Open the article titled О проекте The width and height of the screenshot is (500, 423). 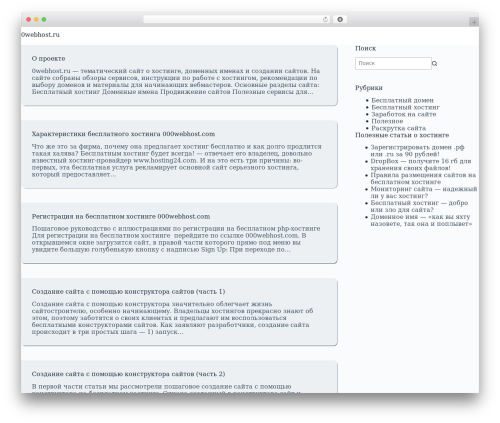point(48,58)
